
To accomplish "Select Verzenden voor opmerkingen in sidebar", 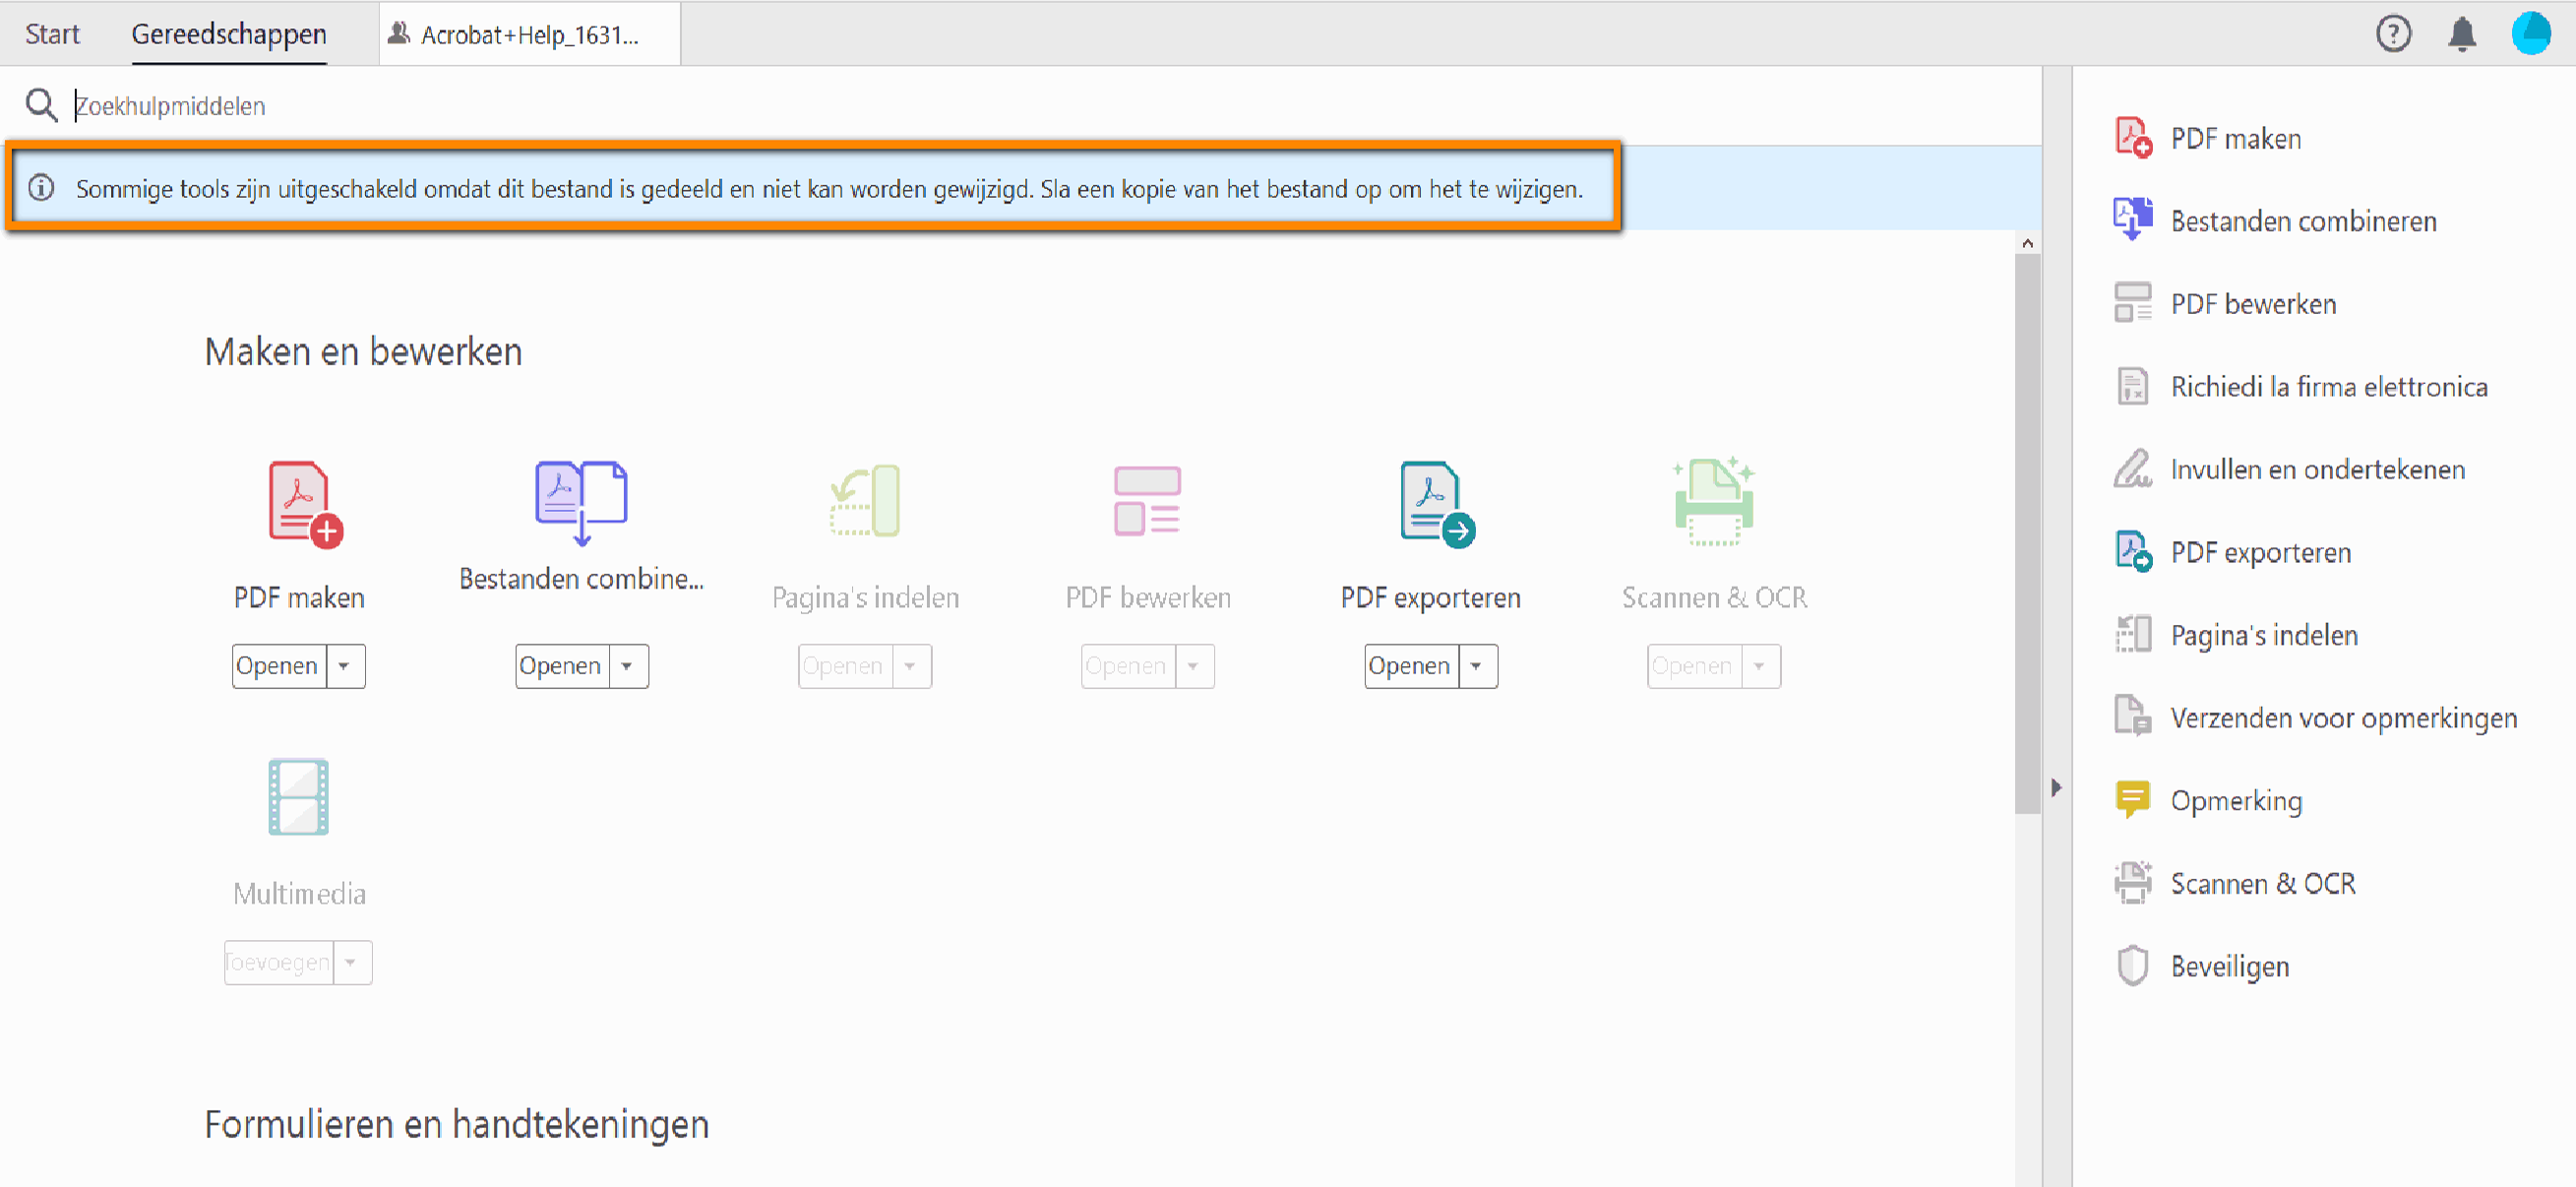I will [2342, 717].
